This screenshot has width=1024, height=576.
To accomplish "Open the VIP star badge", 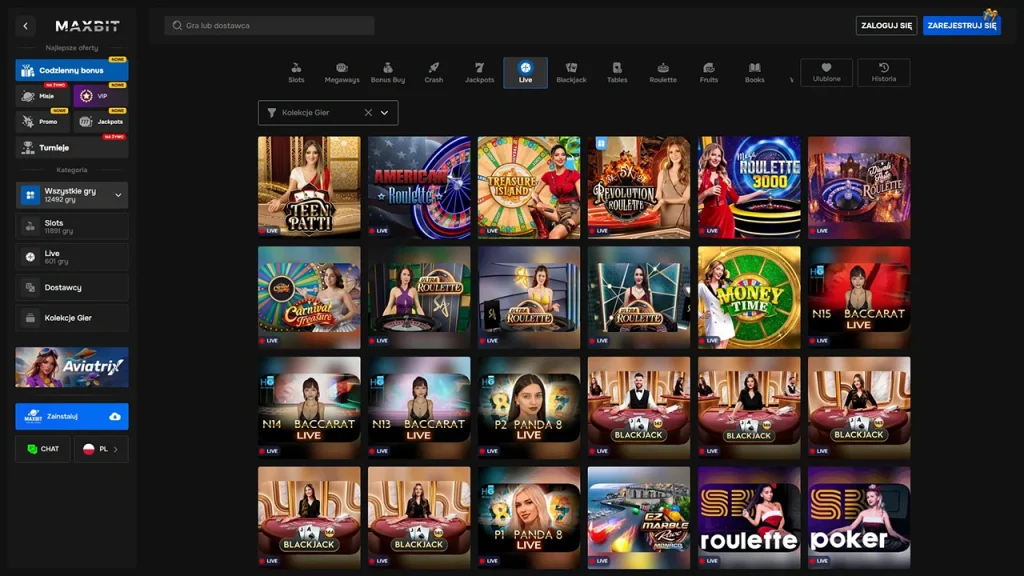I will point(87,96).
